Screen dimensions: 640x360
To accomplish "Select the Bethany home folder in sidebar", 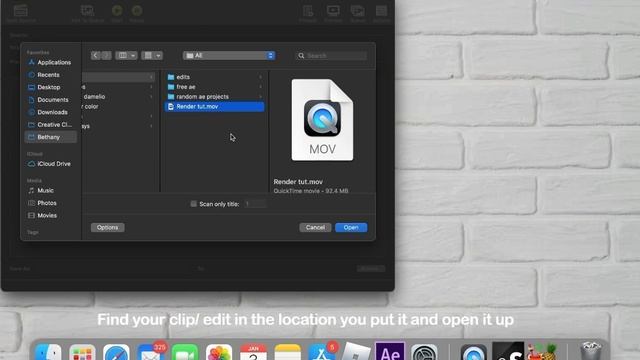I will (x=51, y=137).
